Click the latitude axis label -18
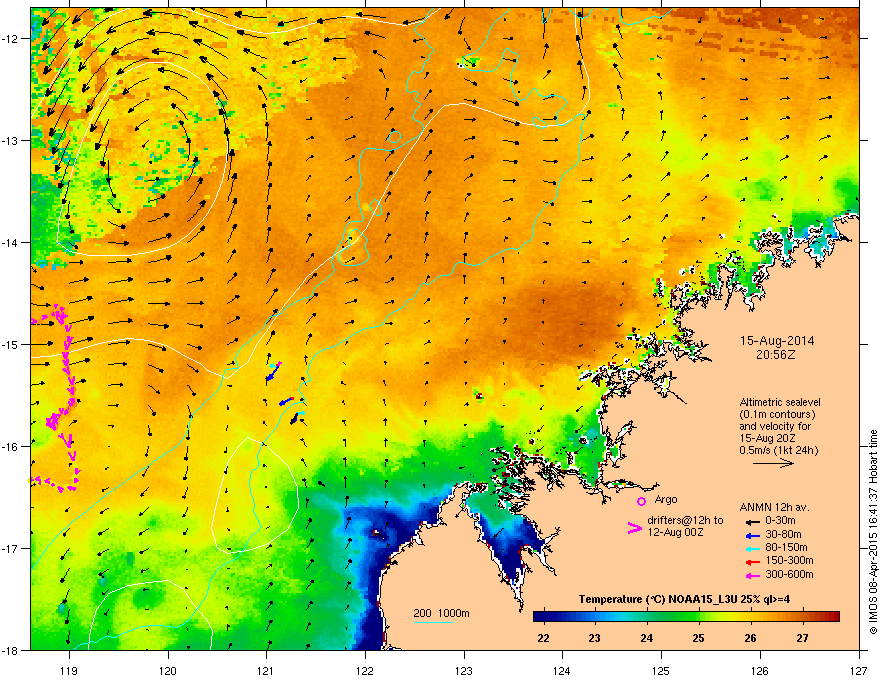This screenshot has width=880, height=680. tap(12, 650)
